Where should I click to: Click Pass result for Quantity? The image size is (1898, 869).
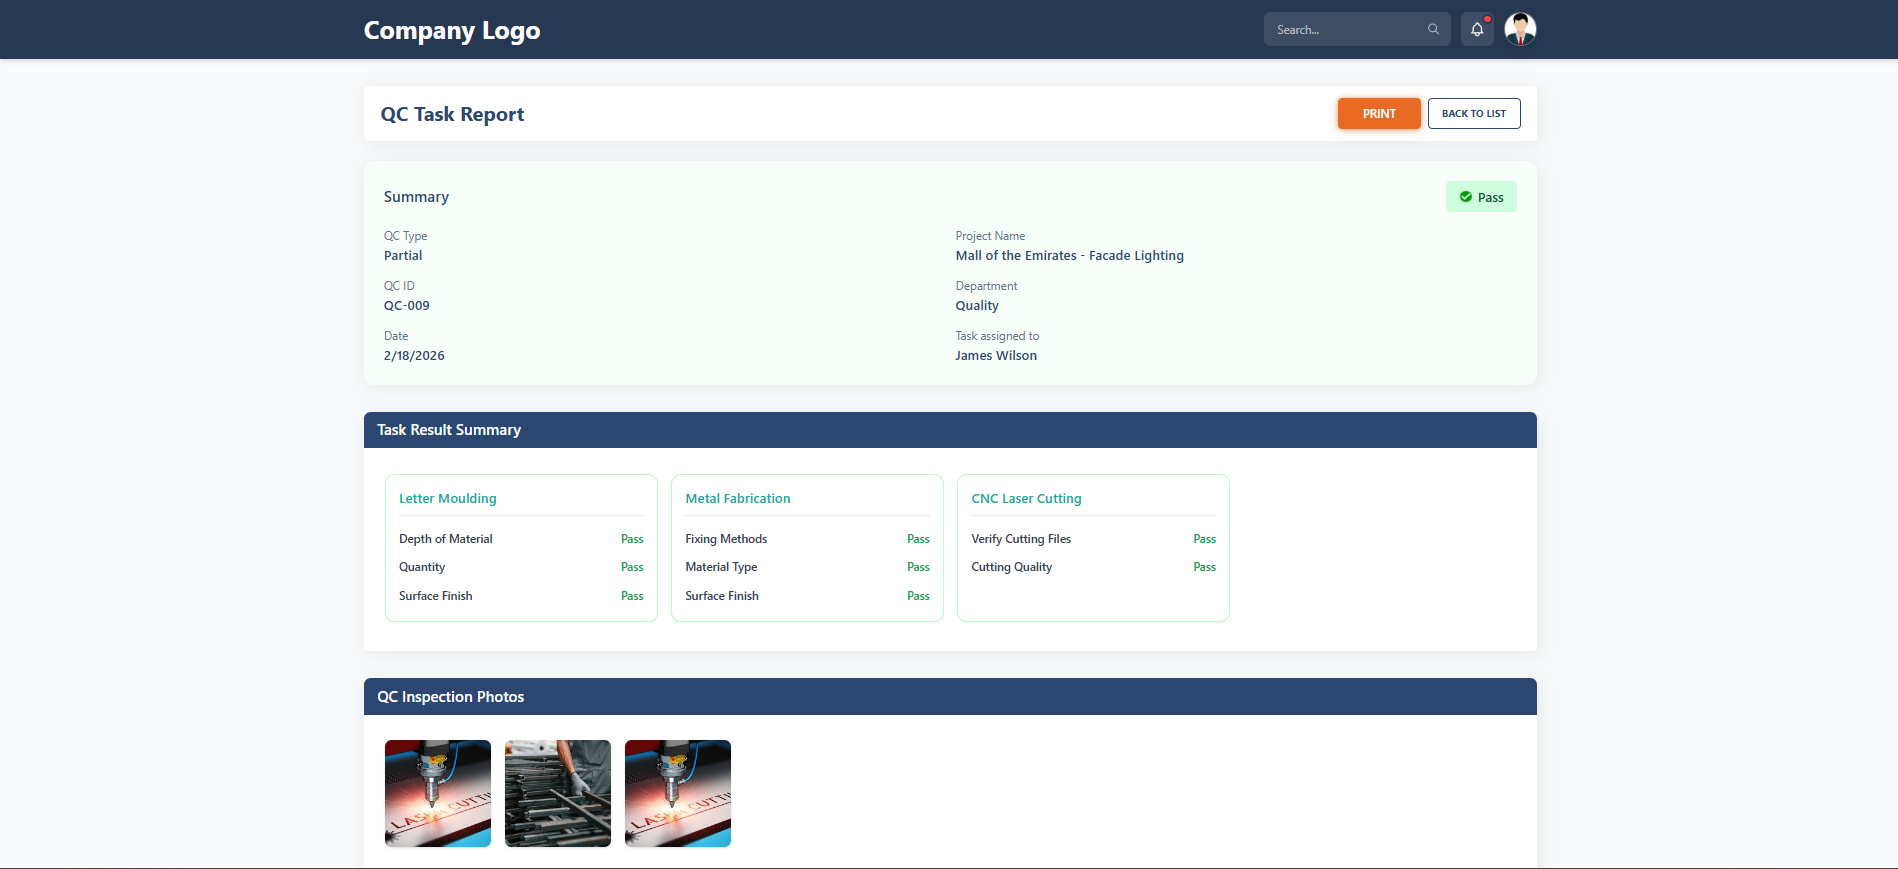coord(632,567)
